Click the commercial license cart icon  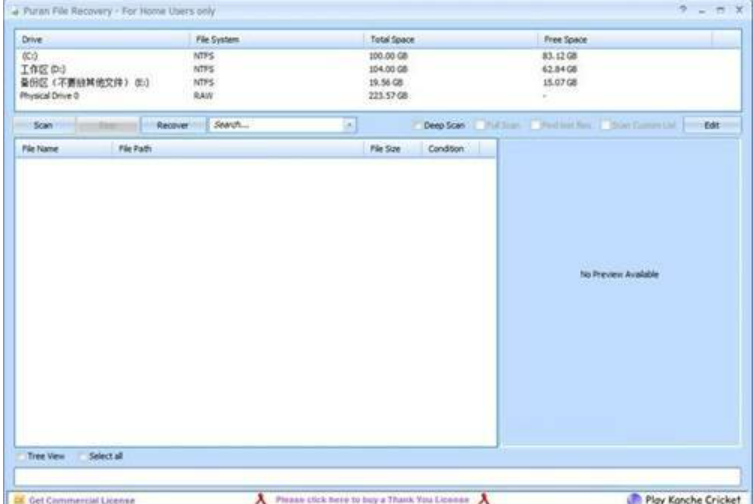pyautogui.click(x=19, y=500)
